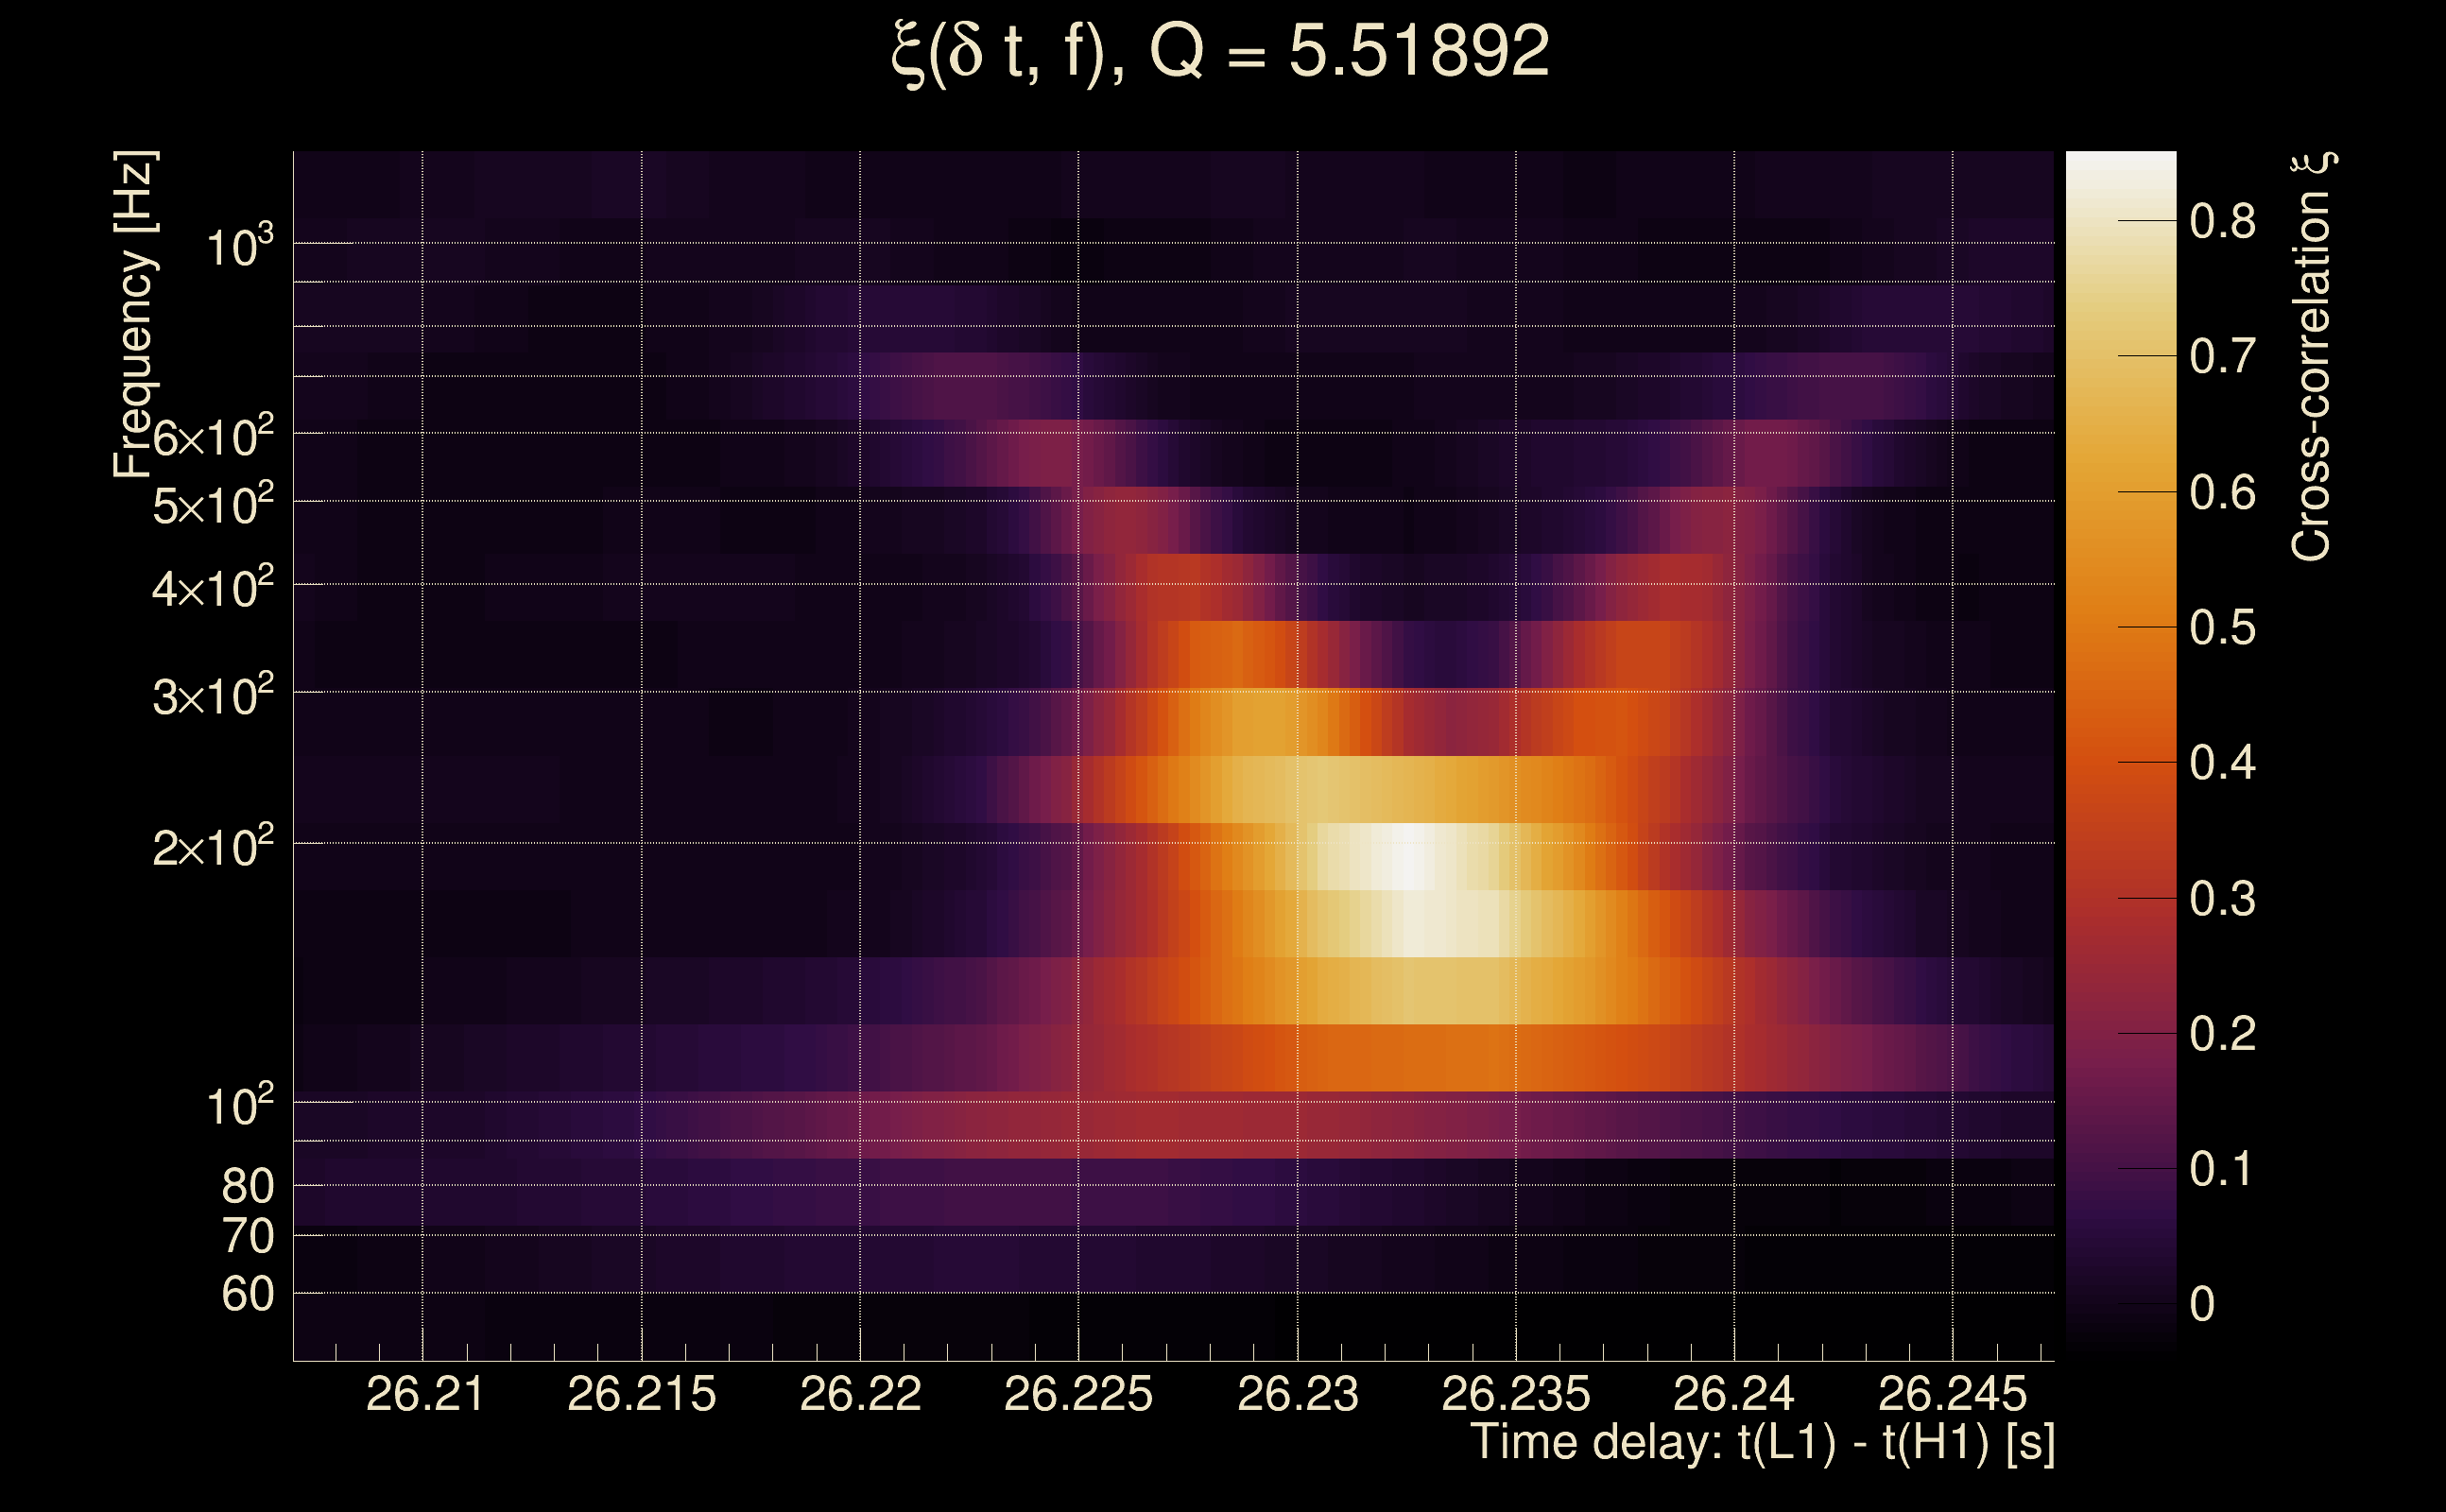The width and height of the screenshot is (2446, 1512).
Task: Click the 26.23 tick label on the x-axis
Action: (1297, 1394)
